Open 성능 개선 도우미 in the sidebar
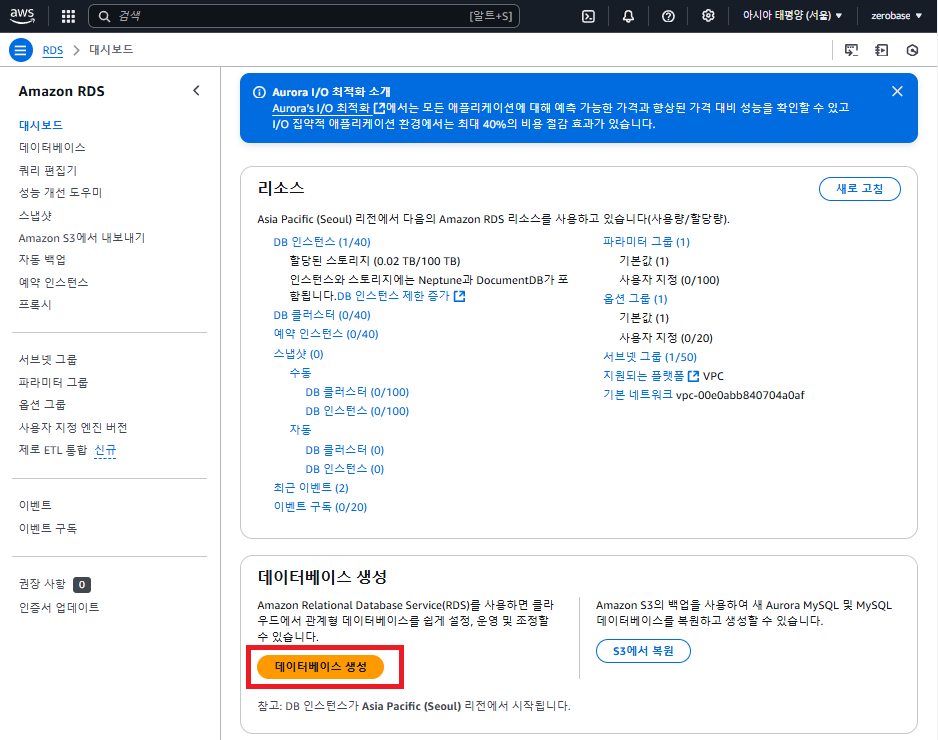Screen dimensions: 938x740 pyautogui.click(x=60, y=193)
